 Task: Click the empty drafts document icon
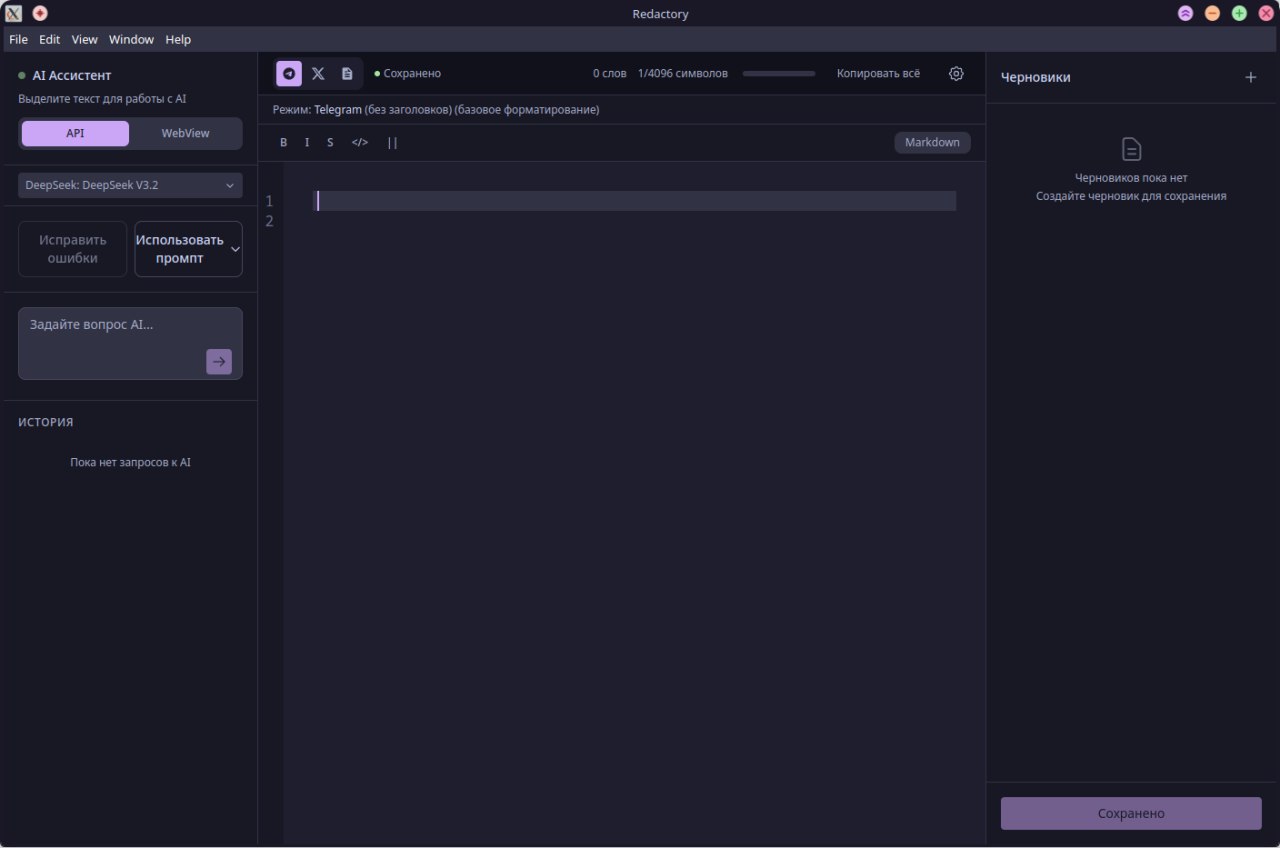tap(1131, 149)
